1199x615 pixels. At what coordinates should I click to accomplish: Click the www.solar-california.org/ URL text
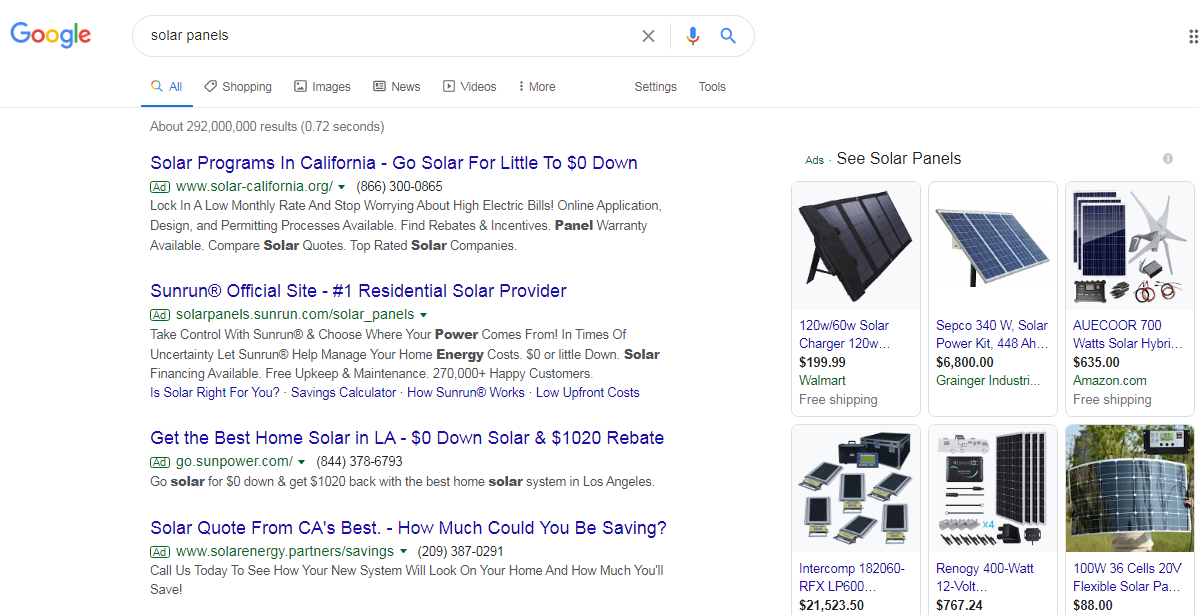click(255, 187)
